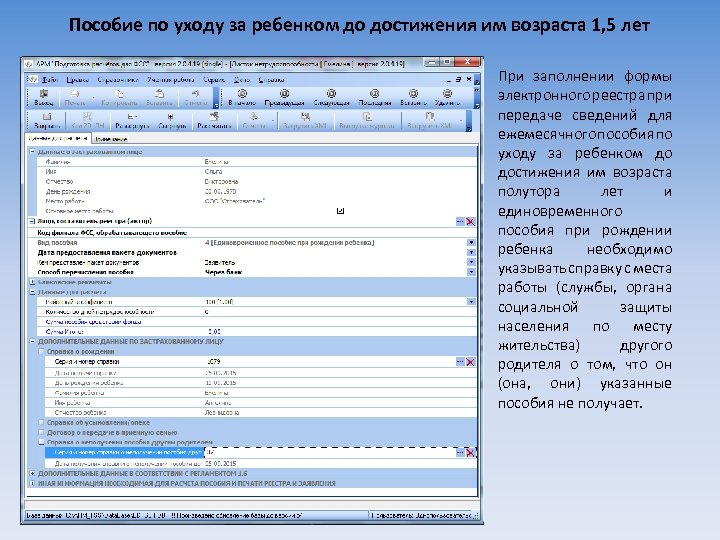Jump to Последняя (last) record
The height and width of the screenshot is (540, 720).
[375, 97]
